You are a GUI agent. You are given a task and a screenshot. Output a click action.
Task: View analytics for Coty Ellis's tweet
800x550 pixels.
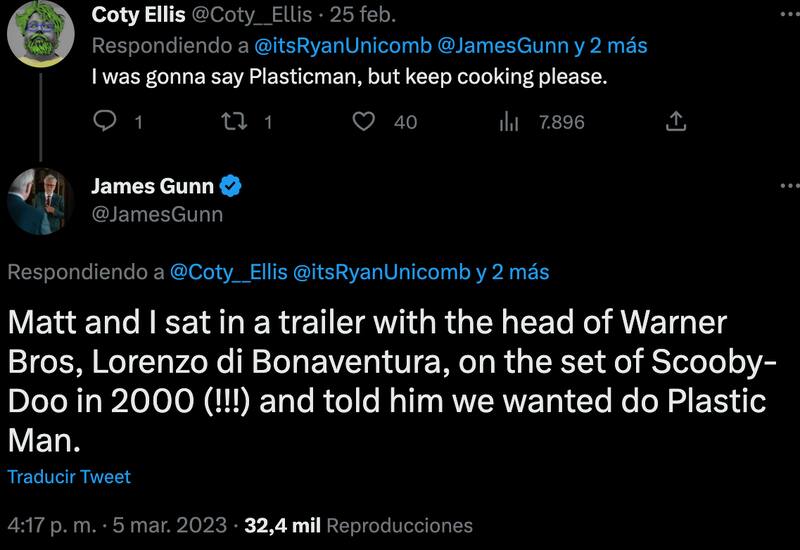[x=509, y=122]
